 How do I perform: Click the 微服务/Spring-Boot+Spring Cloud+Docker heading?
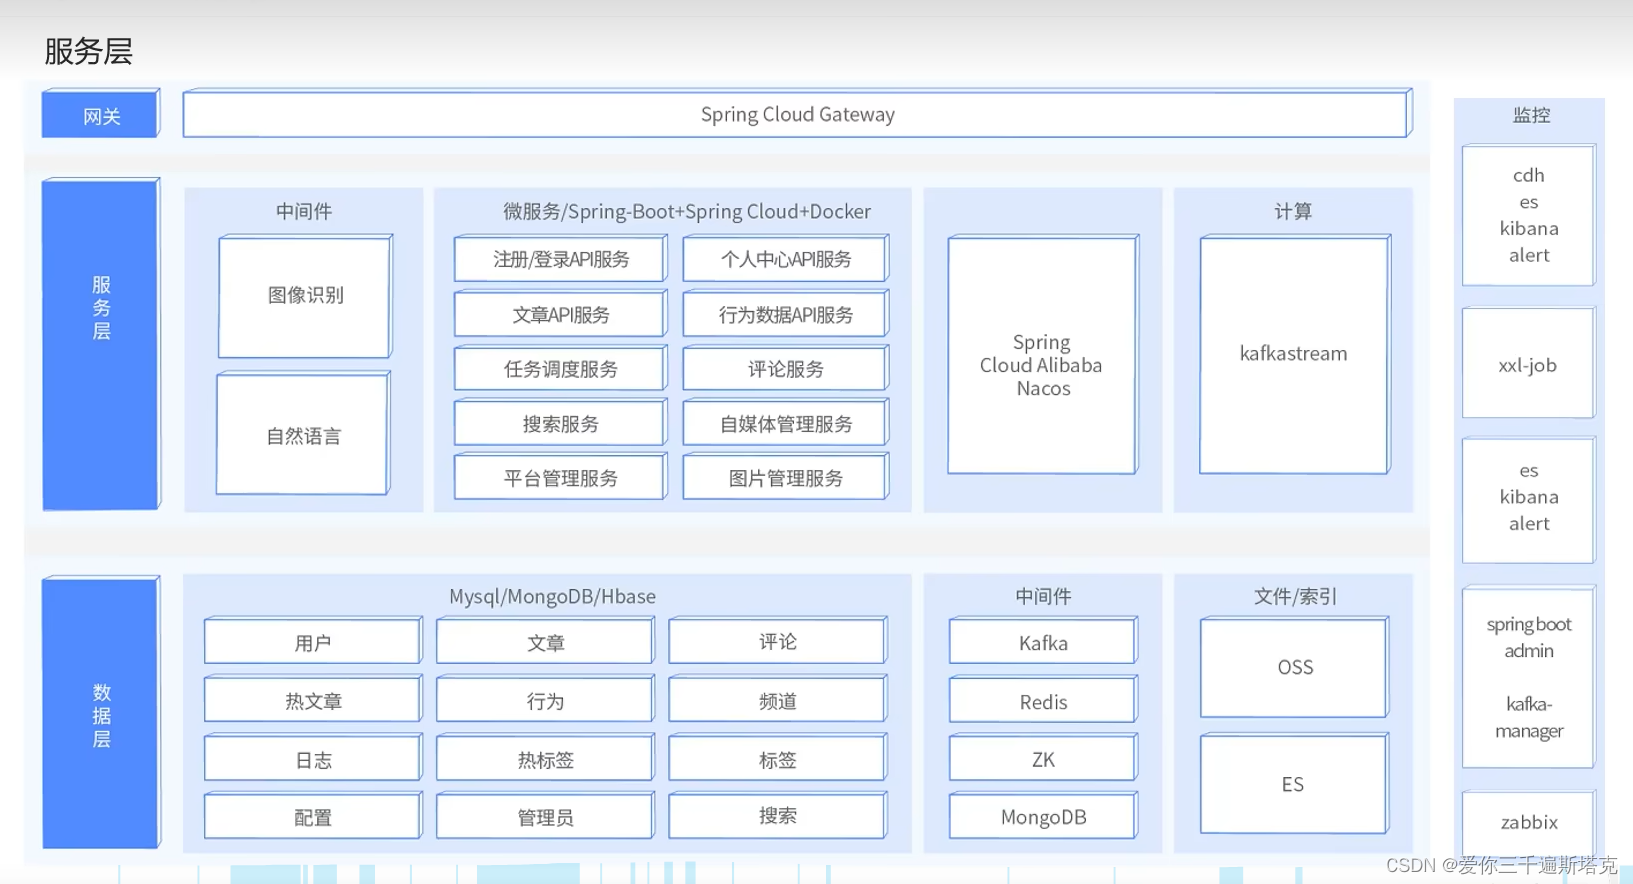point(687,211)
